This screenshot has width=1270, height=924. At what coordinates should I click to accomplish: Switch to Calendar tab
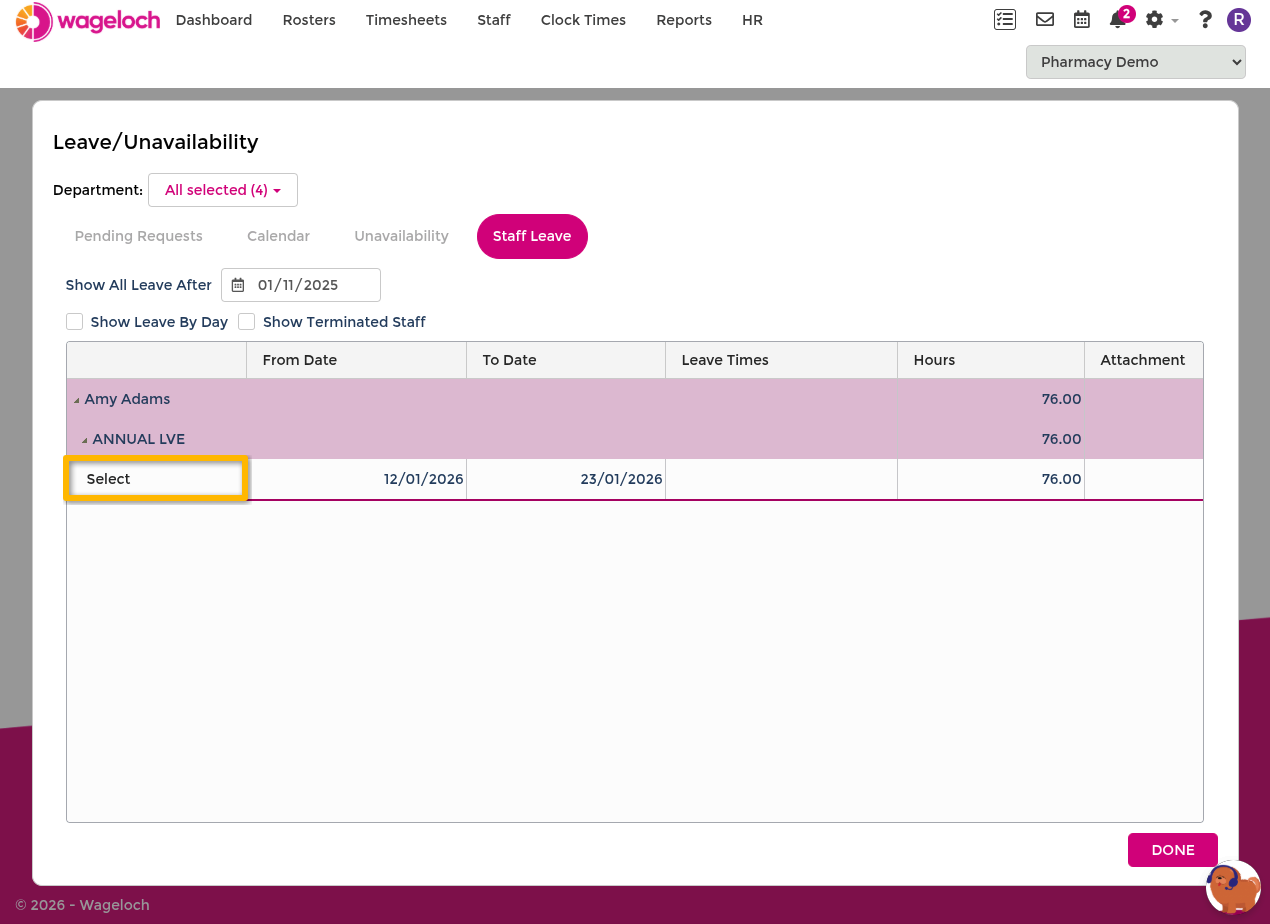(x=279, y=236)
